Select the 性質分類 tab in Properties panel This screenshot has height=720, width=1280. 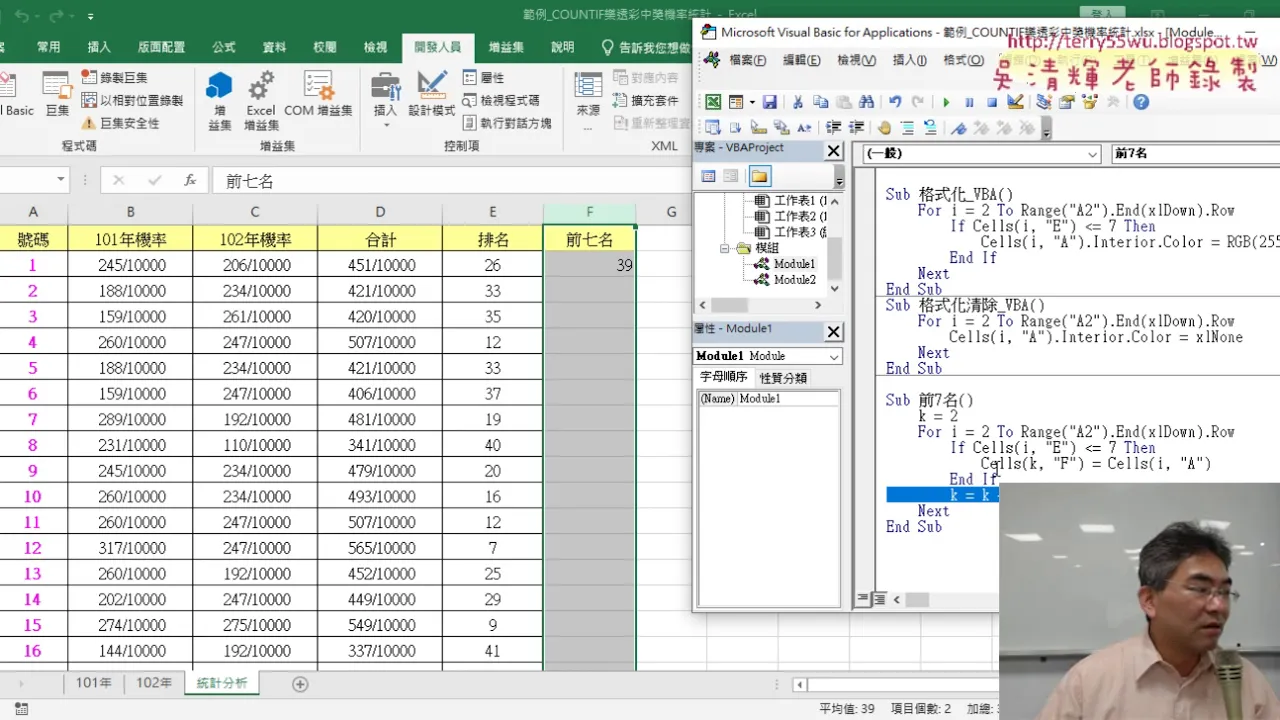(x=783, y=377)
